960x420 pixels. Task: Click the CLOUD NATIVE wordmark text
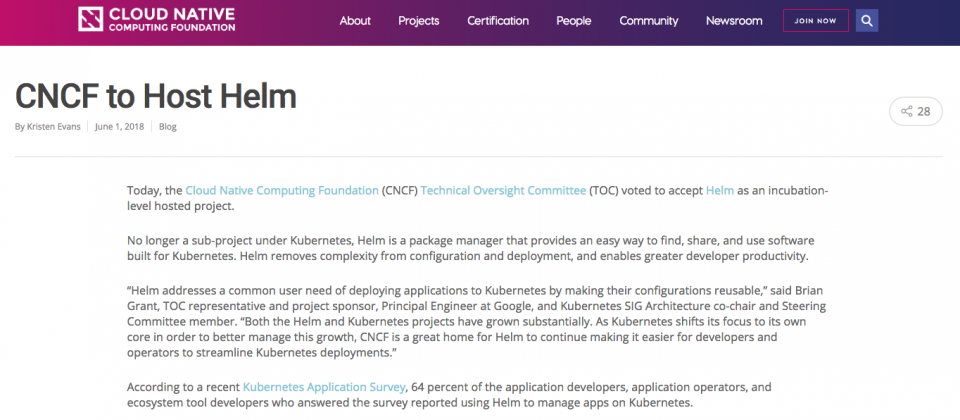click(172, 15)
